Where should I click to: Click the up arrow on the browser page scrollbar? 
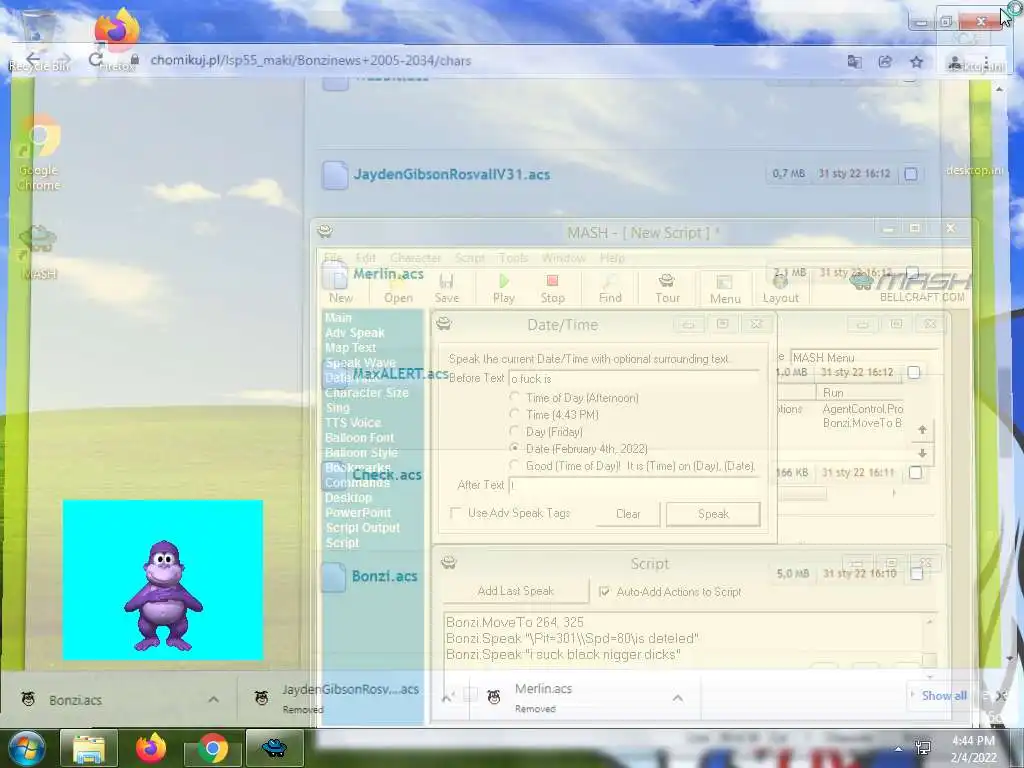coord(999,89)
